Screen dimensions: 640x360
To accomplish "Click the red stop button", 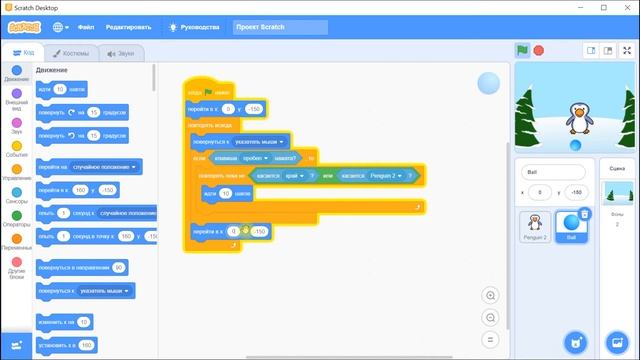I will coord(539,51).
